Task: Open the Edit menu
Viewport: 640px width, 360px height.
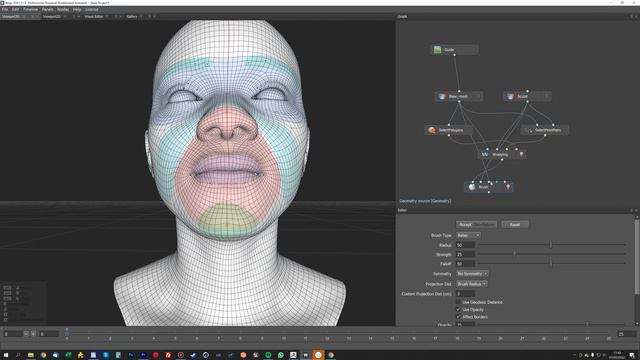Action: tap(15, 9)
